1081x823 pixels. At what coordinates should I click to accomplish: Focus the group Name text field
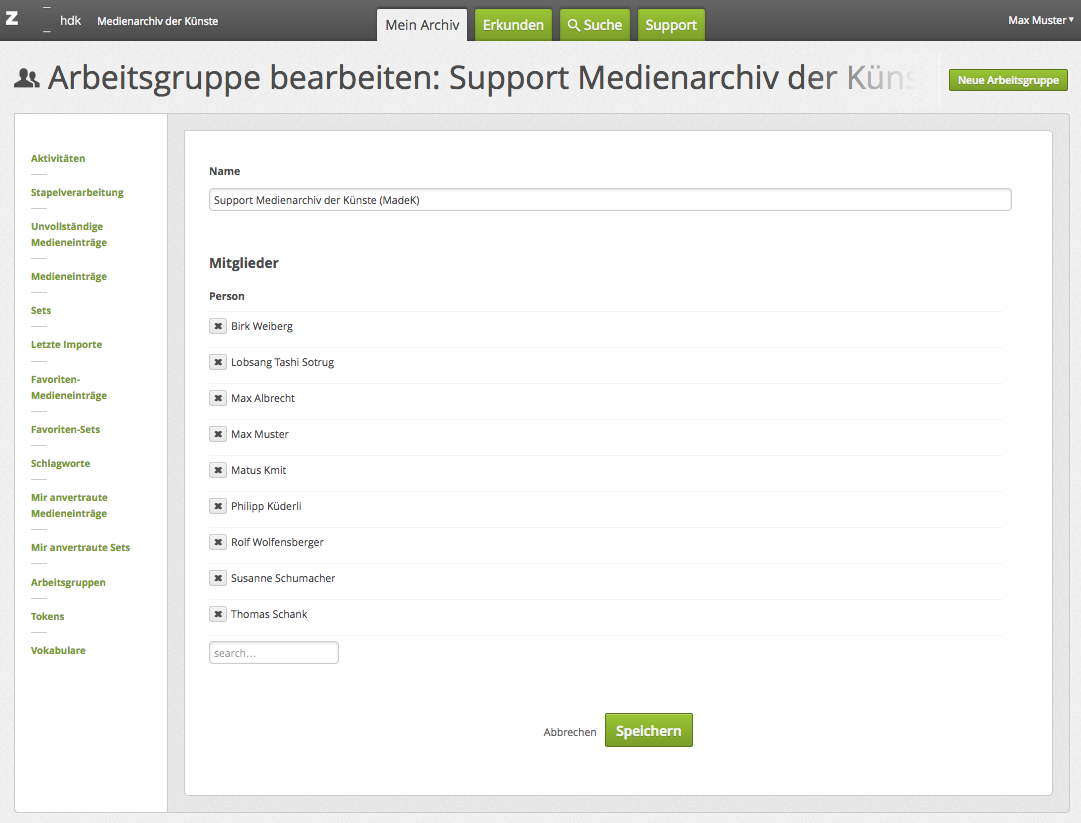610,200
